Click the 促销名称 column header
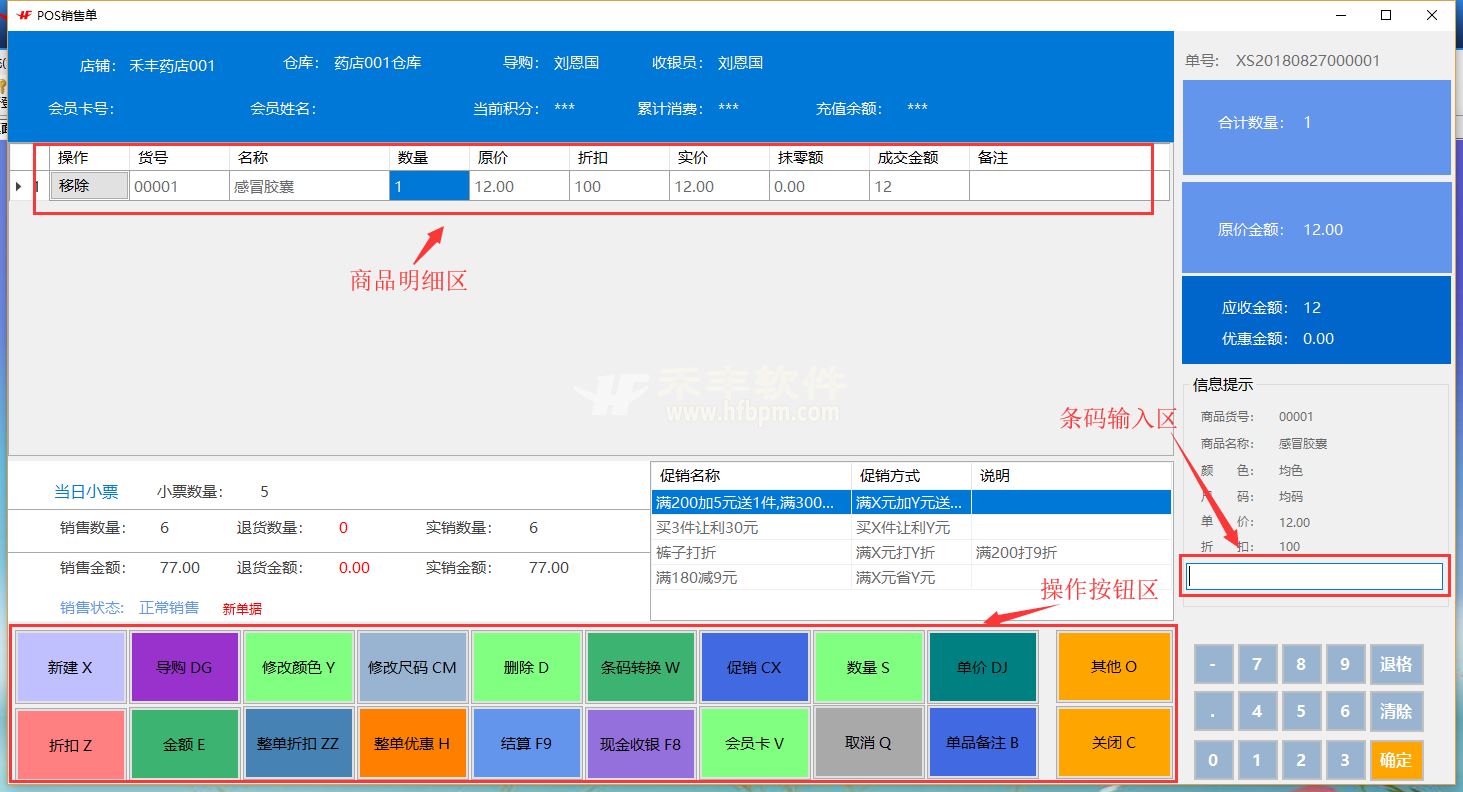The width and height of the screenshot is (1463, 792). (x=750, y=476)
